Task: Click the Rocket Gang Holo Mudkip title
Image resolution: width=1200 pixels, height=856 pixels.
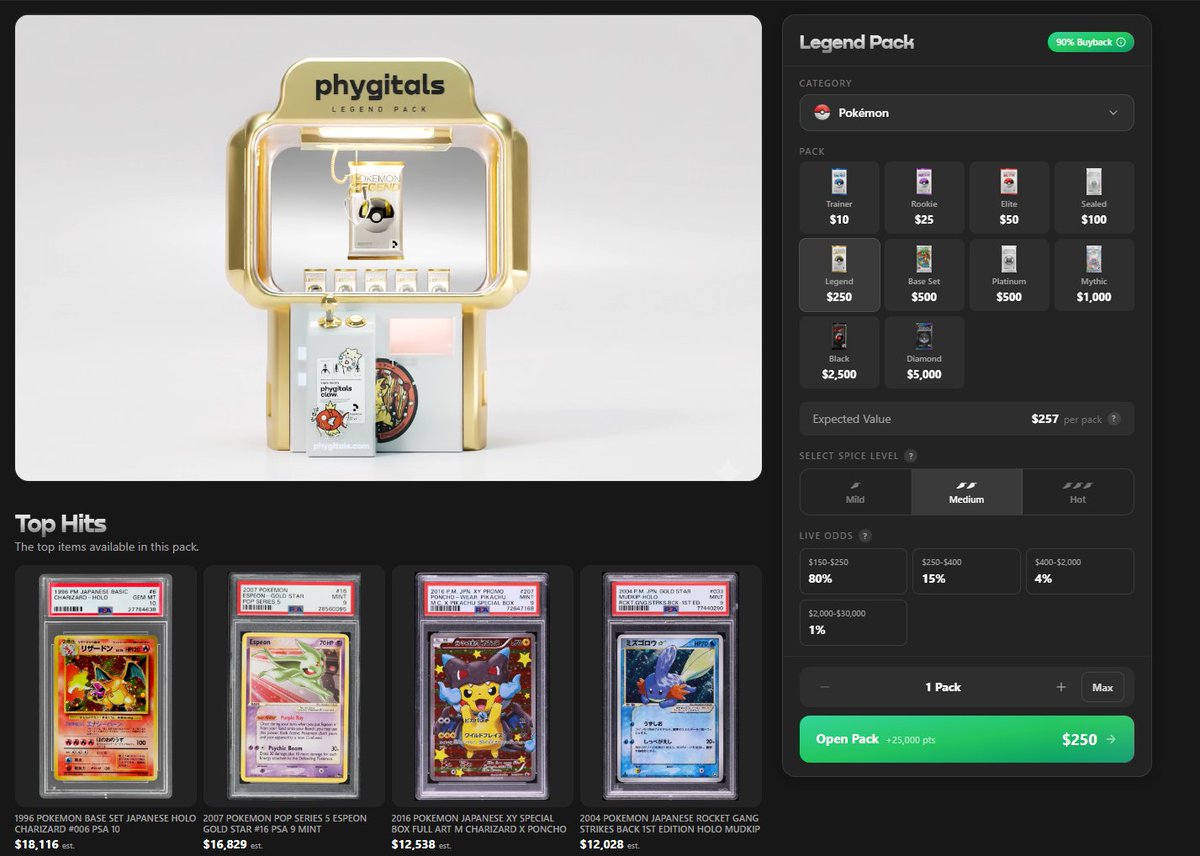Action: (670, 823)
